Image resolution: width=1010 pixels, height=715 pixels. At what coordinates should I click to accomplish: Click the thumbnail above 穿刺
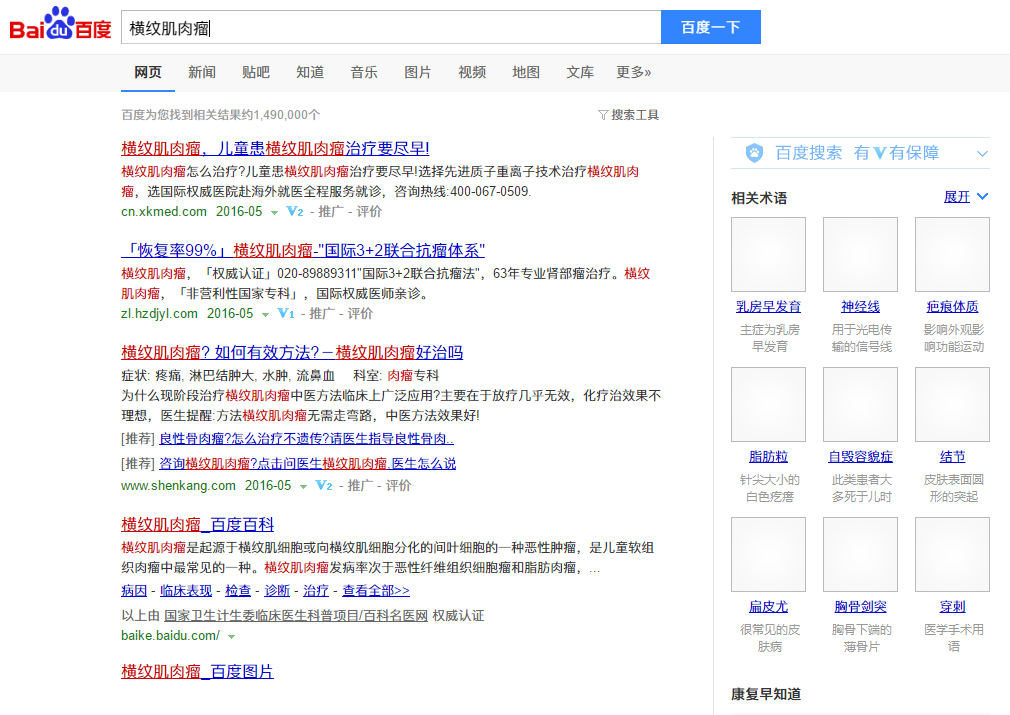[953, 555]
